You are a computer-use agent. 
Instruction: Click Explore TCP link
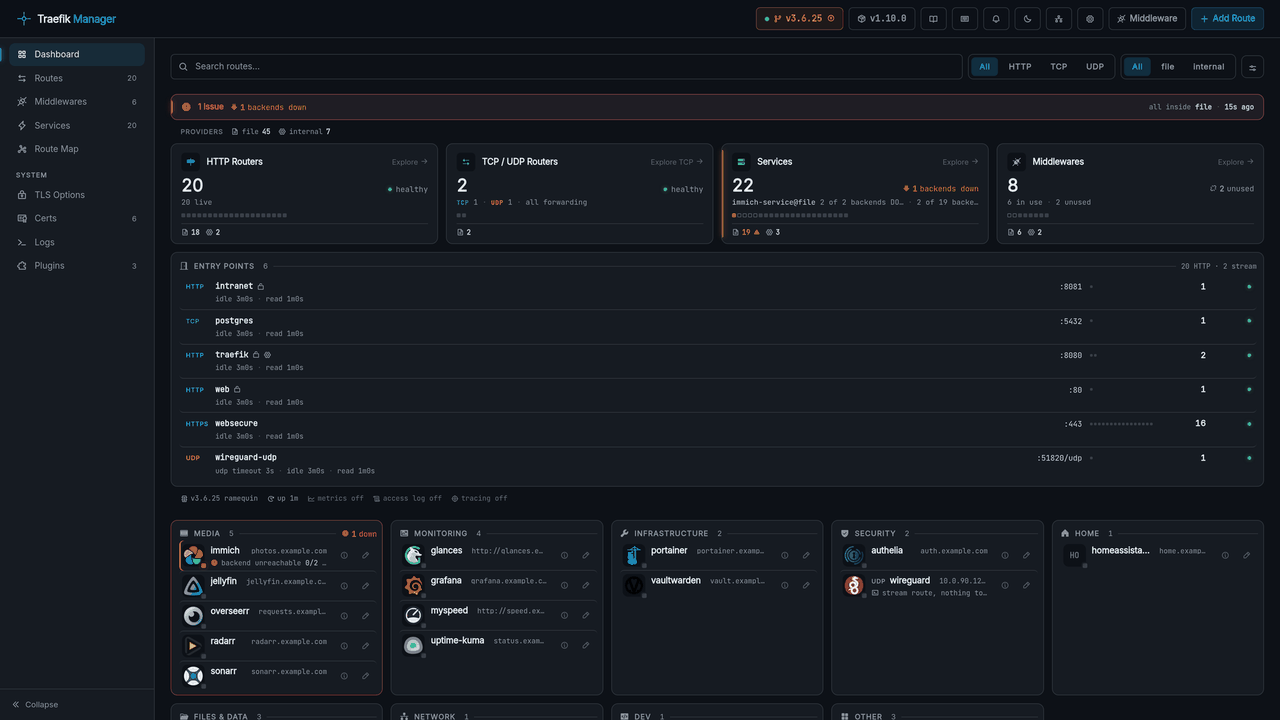tap(676, 162)
